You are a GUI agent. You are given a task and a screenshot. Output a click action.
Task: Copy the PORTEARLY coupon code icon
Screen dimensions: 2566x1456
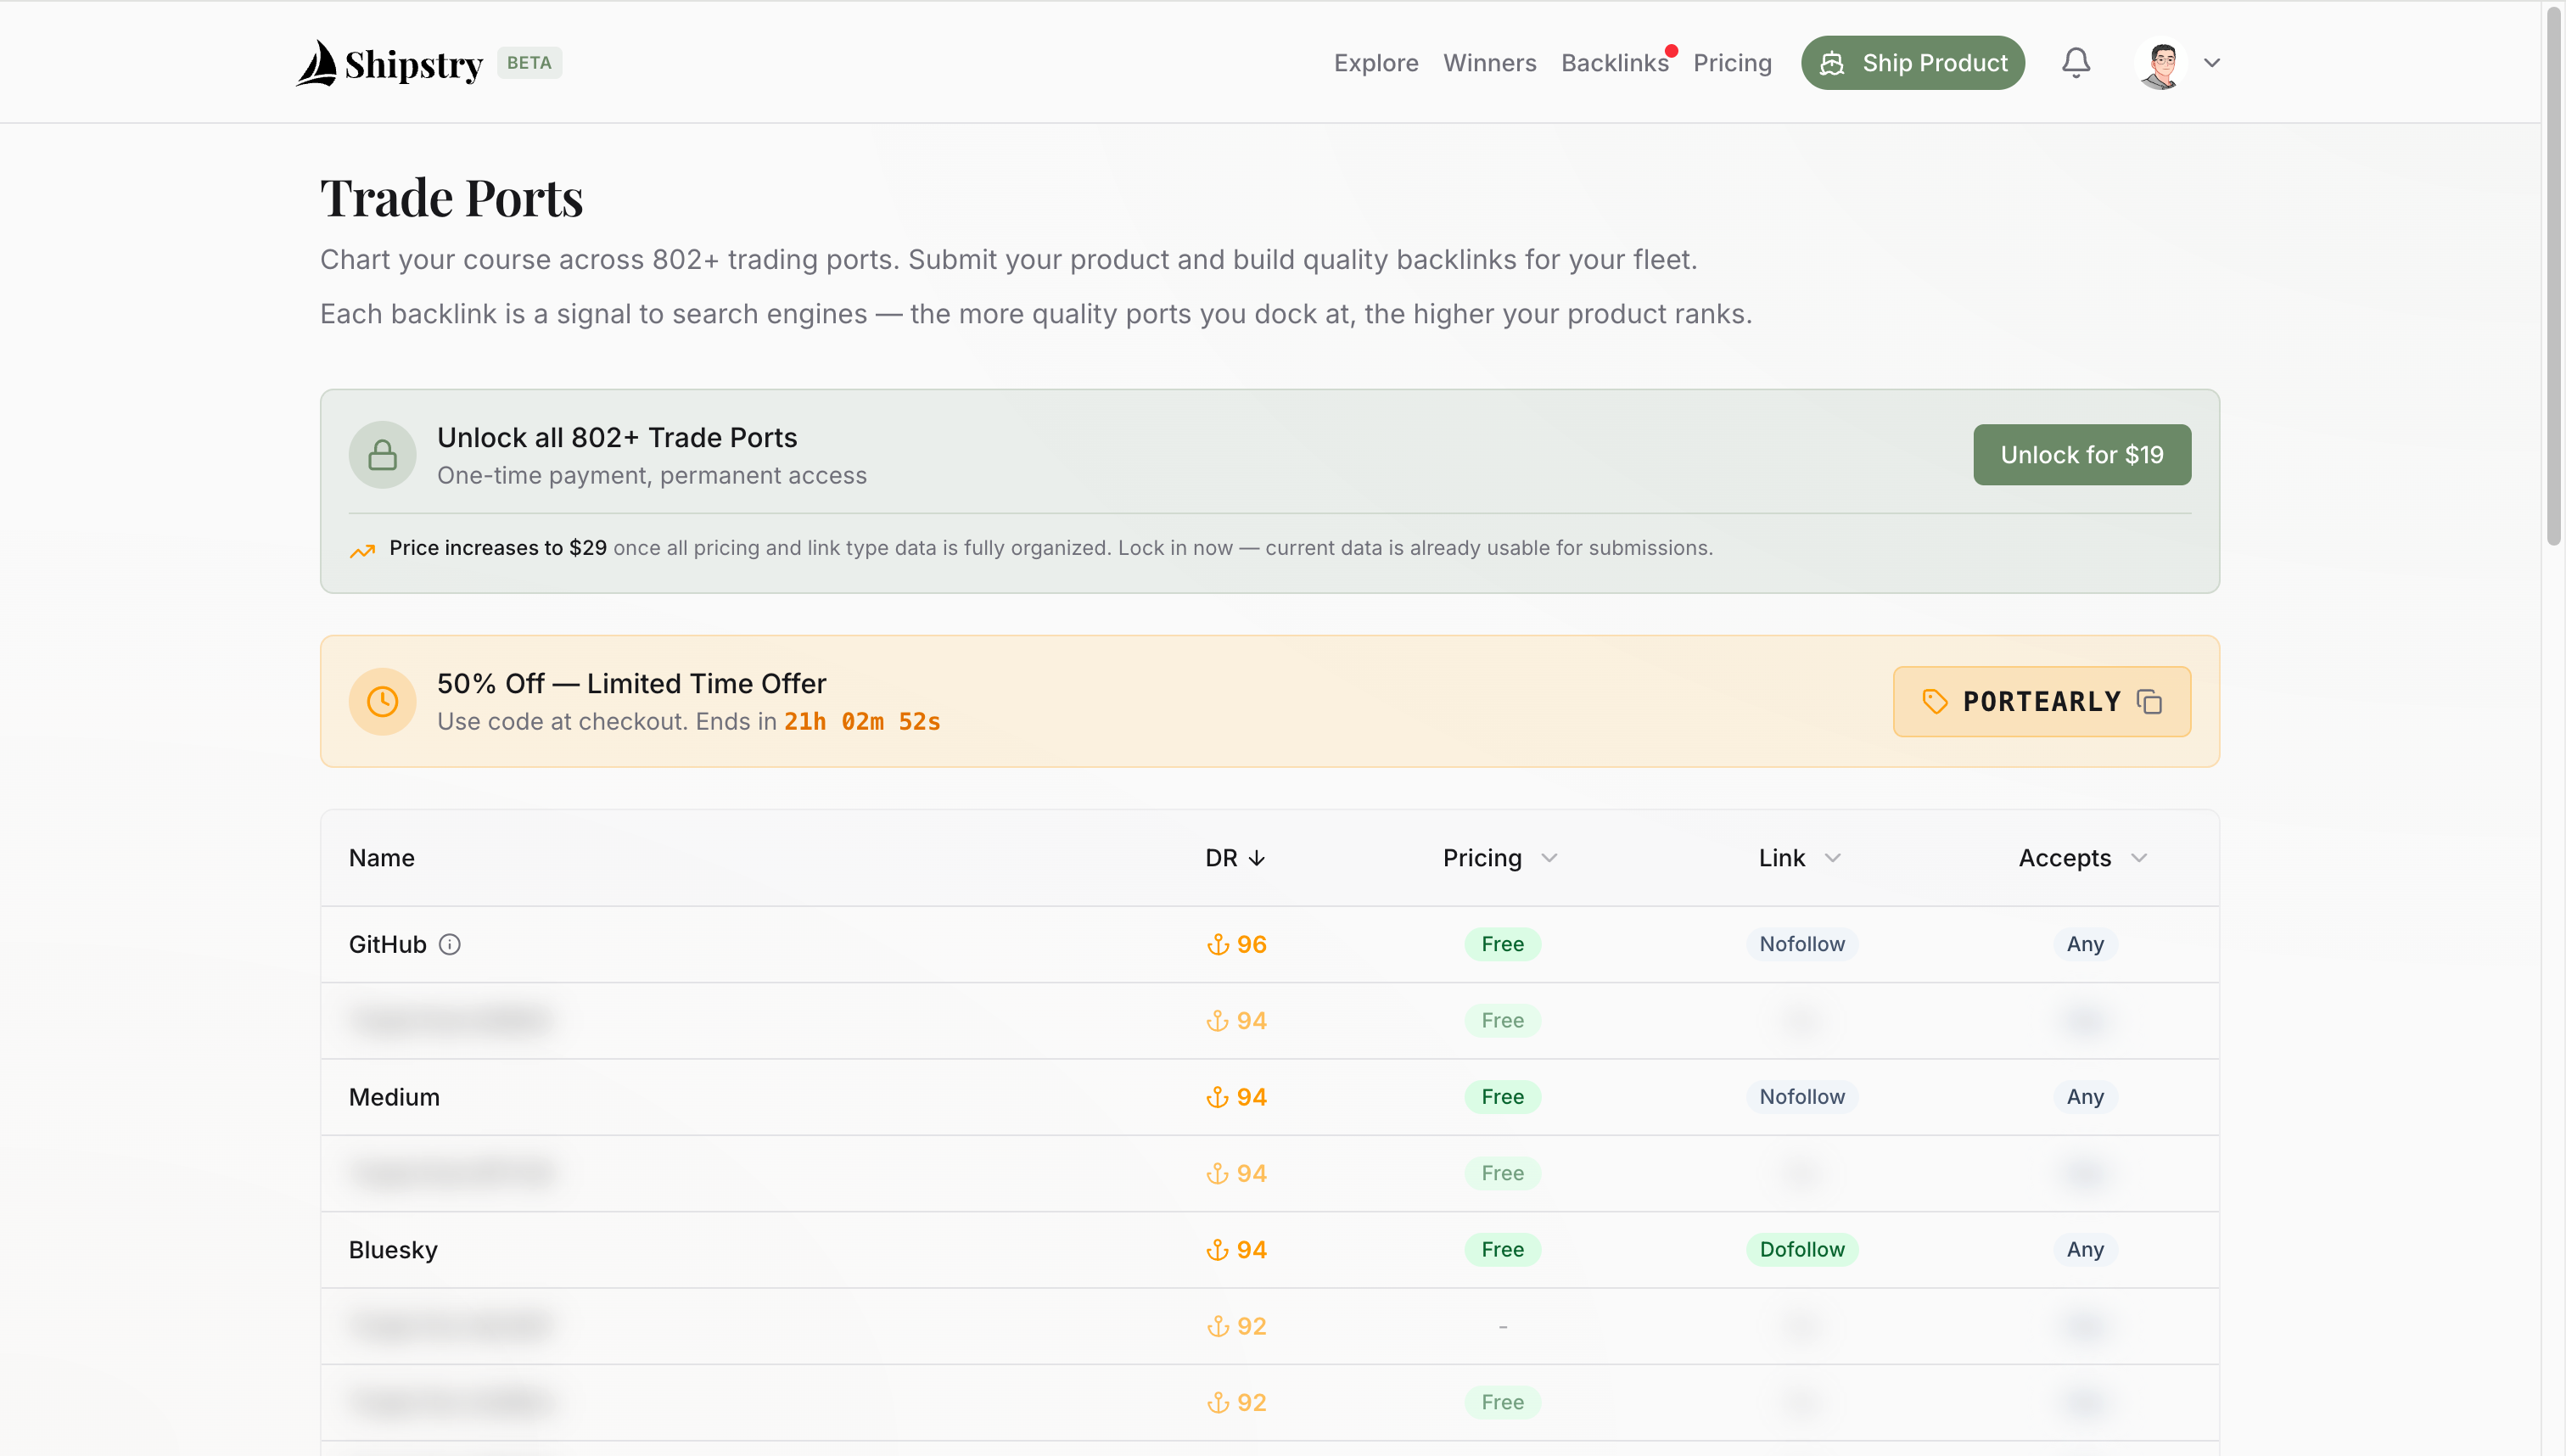(x=2149, y=702)
